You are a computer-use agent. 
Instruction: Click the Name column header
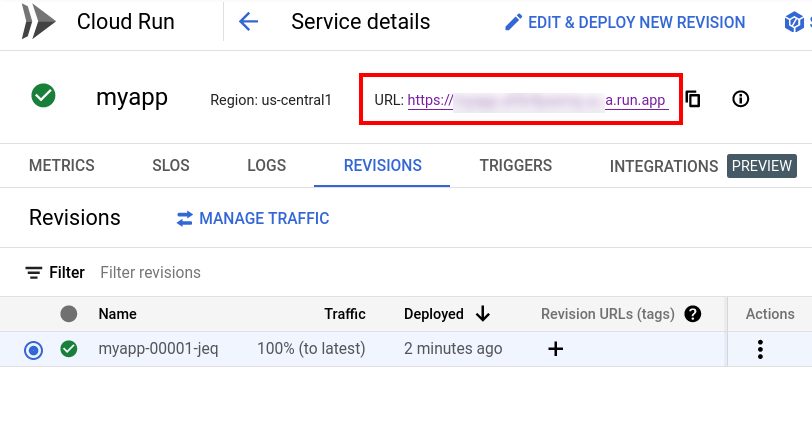(118, 314)
